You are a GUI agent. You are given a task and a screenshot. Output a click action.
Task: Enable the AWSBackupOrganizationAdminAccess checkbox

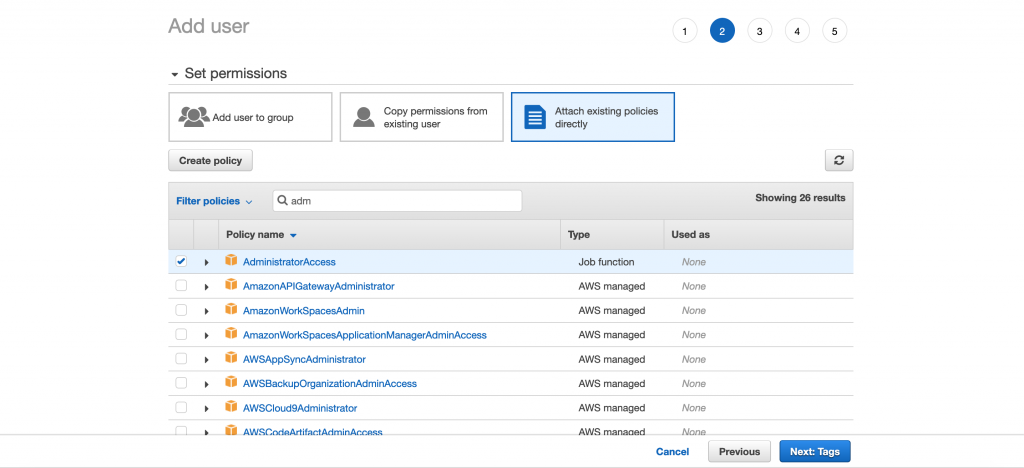click(181, 383)
